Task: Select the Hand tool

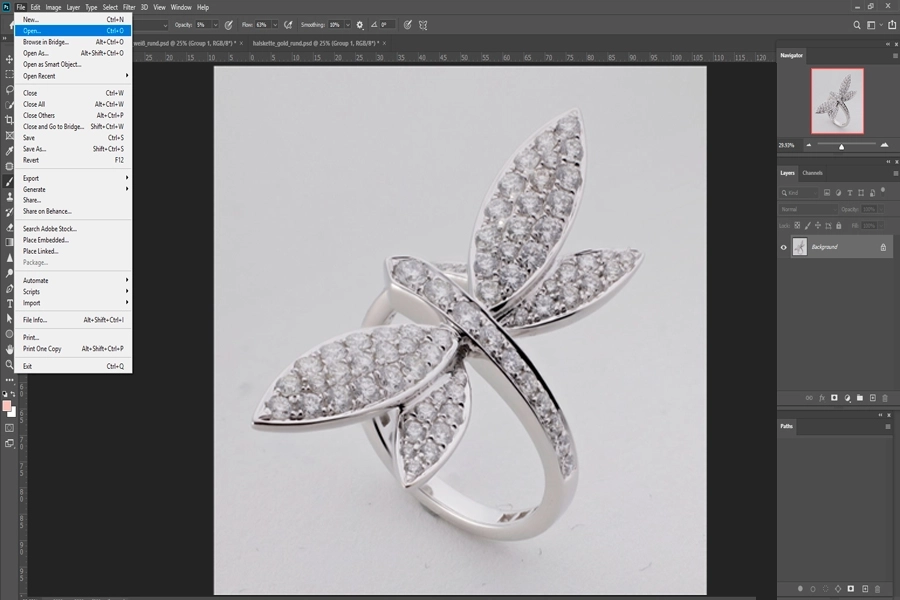Action: coord(9,349)
